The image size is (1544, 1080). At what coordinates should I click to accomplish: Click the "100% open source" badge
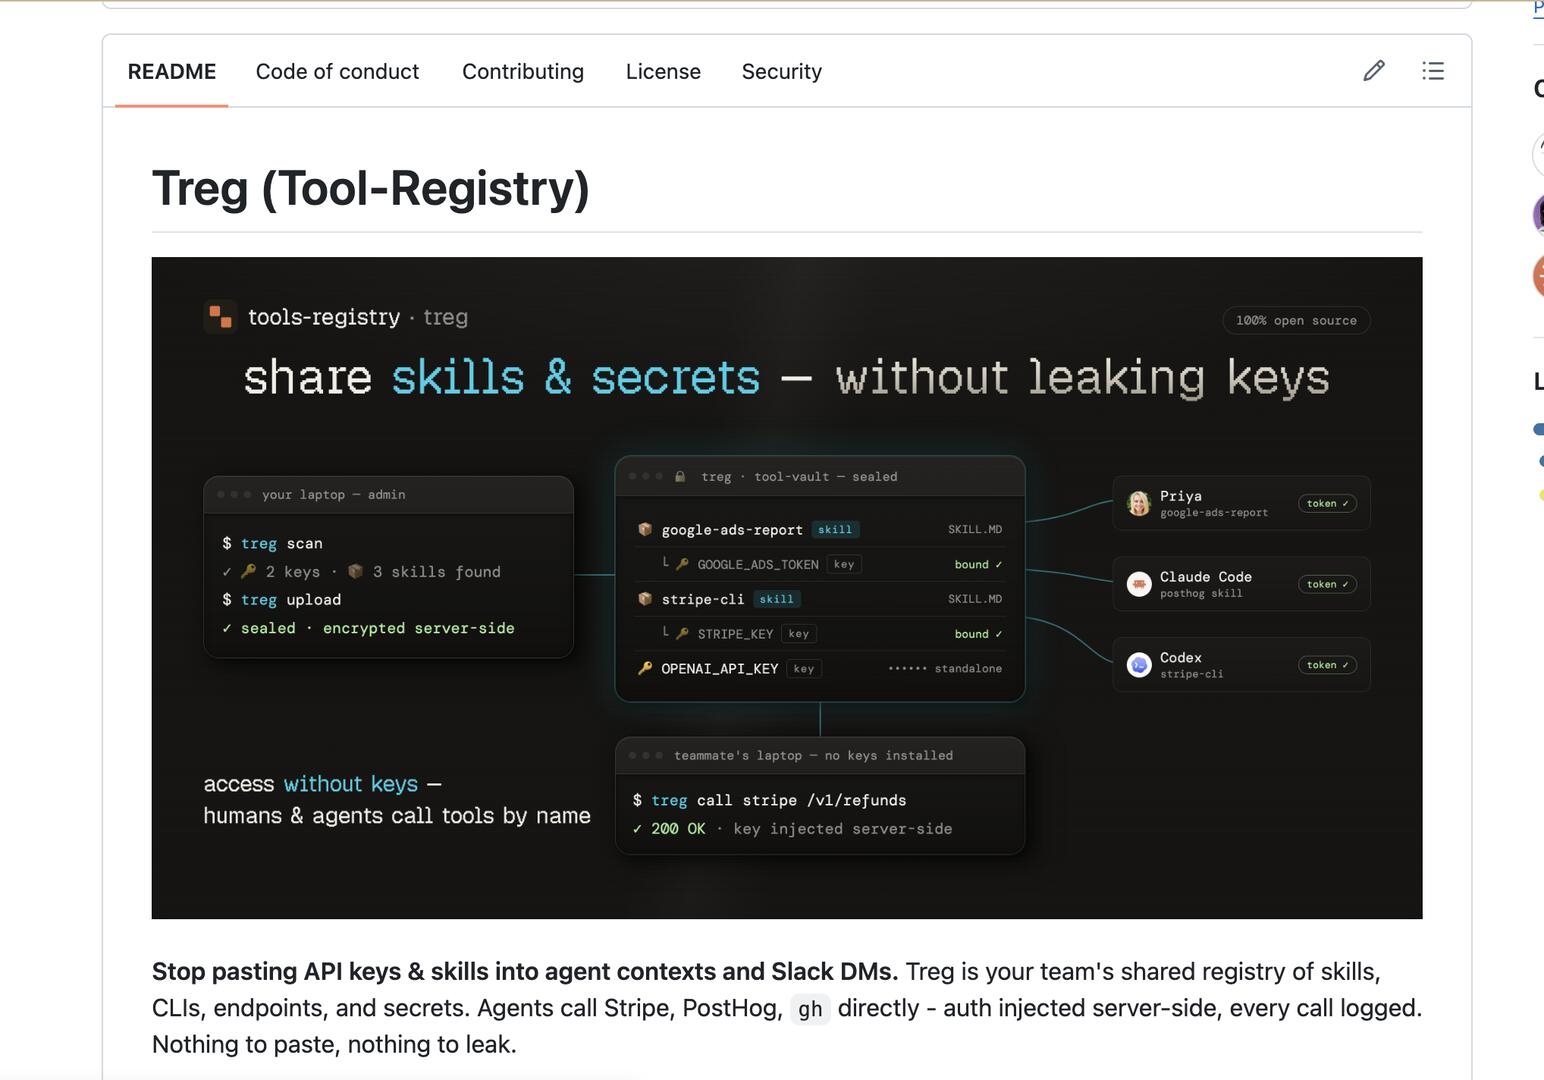click(1296, 320)
